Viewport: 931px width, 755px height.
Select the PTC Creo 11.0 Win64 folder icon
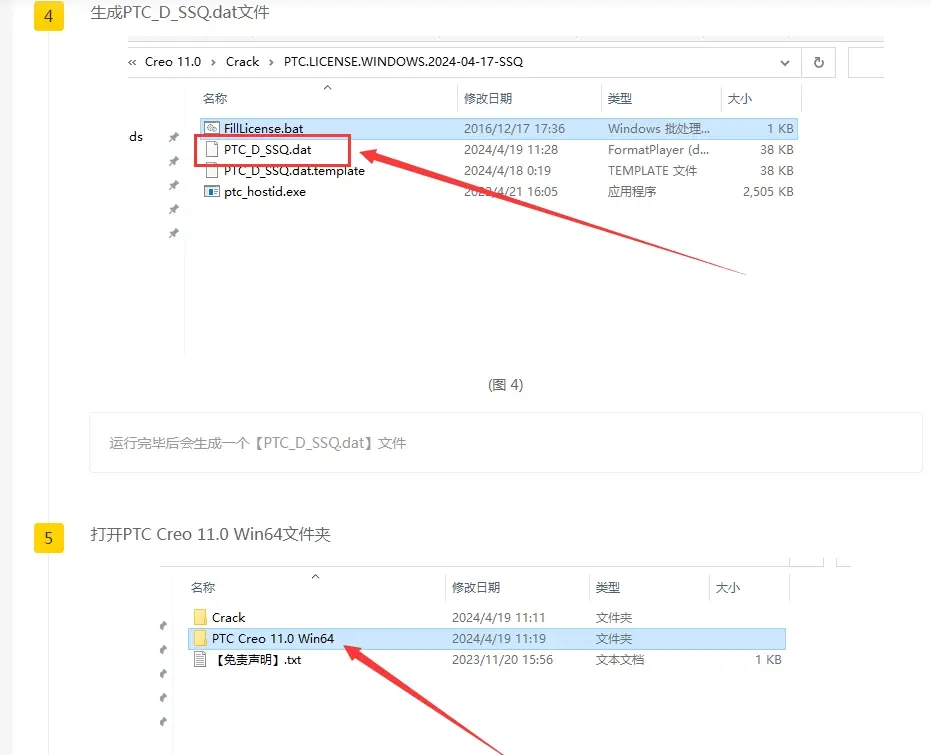coord(200,639)
